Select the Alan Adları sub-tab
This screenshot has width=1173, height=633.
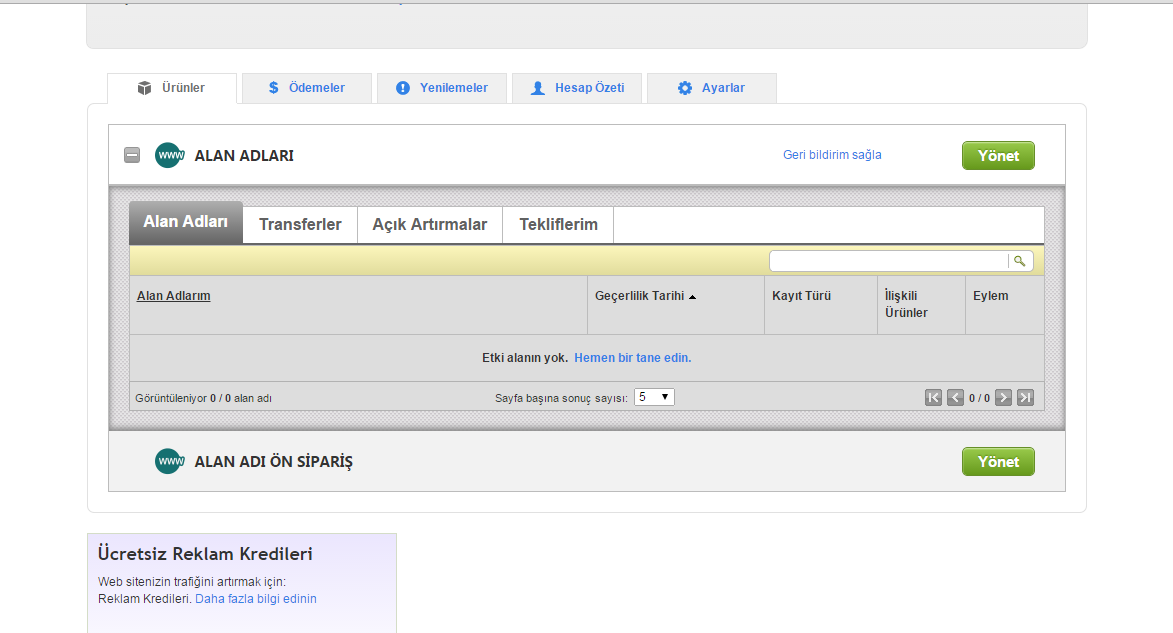[x=186, y=222]
